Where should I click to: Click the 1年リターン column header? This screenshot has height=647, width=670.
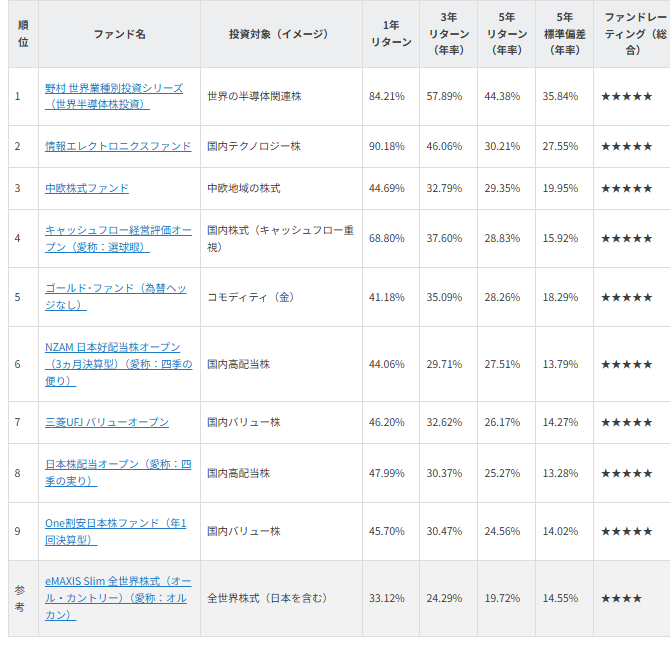click(x=391, y=34)
